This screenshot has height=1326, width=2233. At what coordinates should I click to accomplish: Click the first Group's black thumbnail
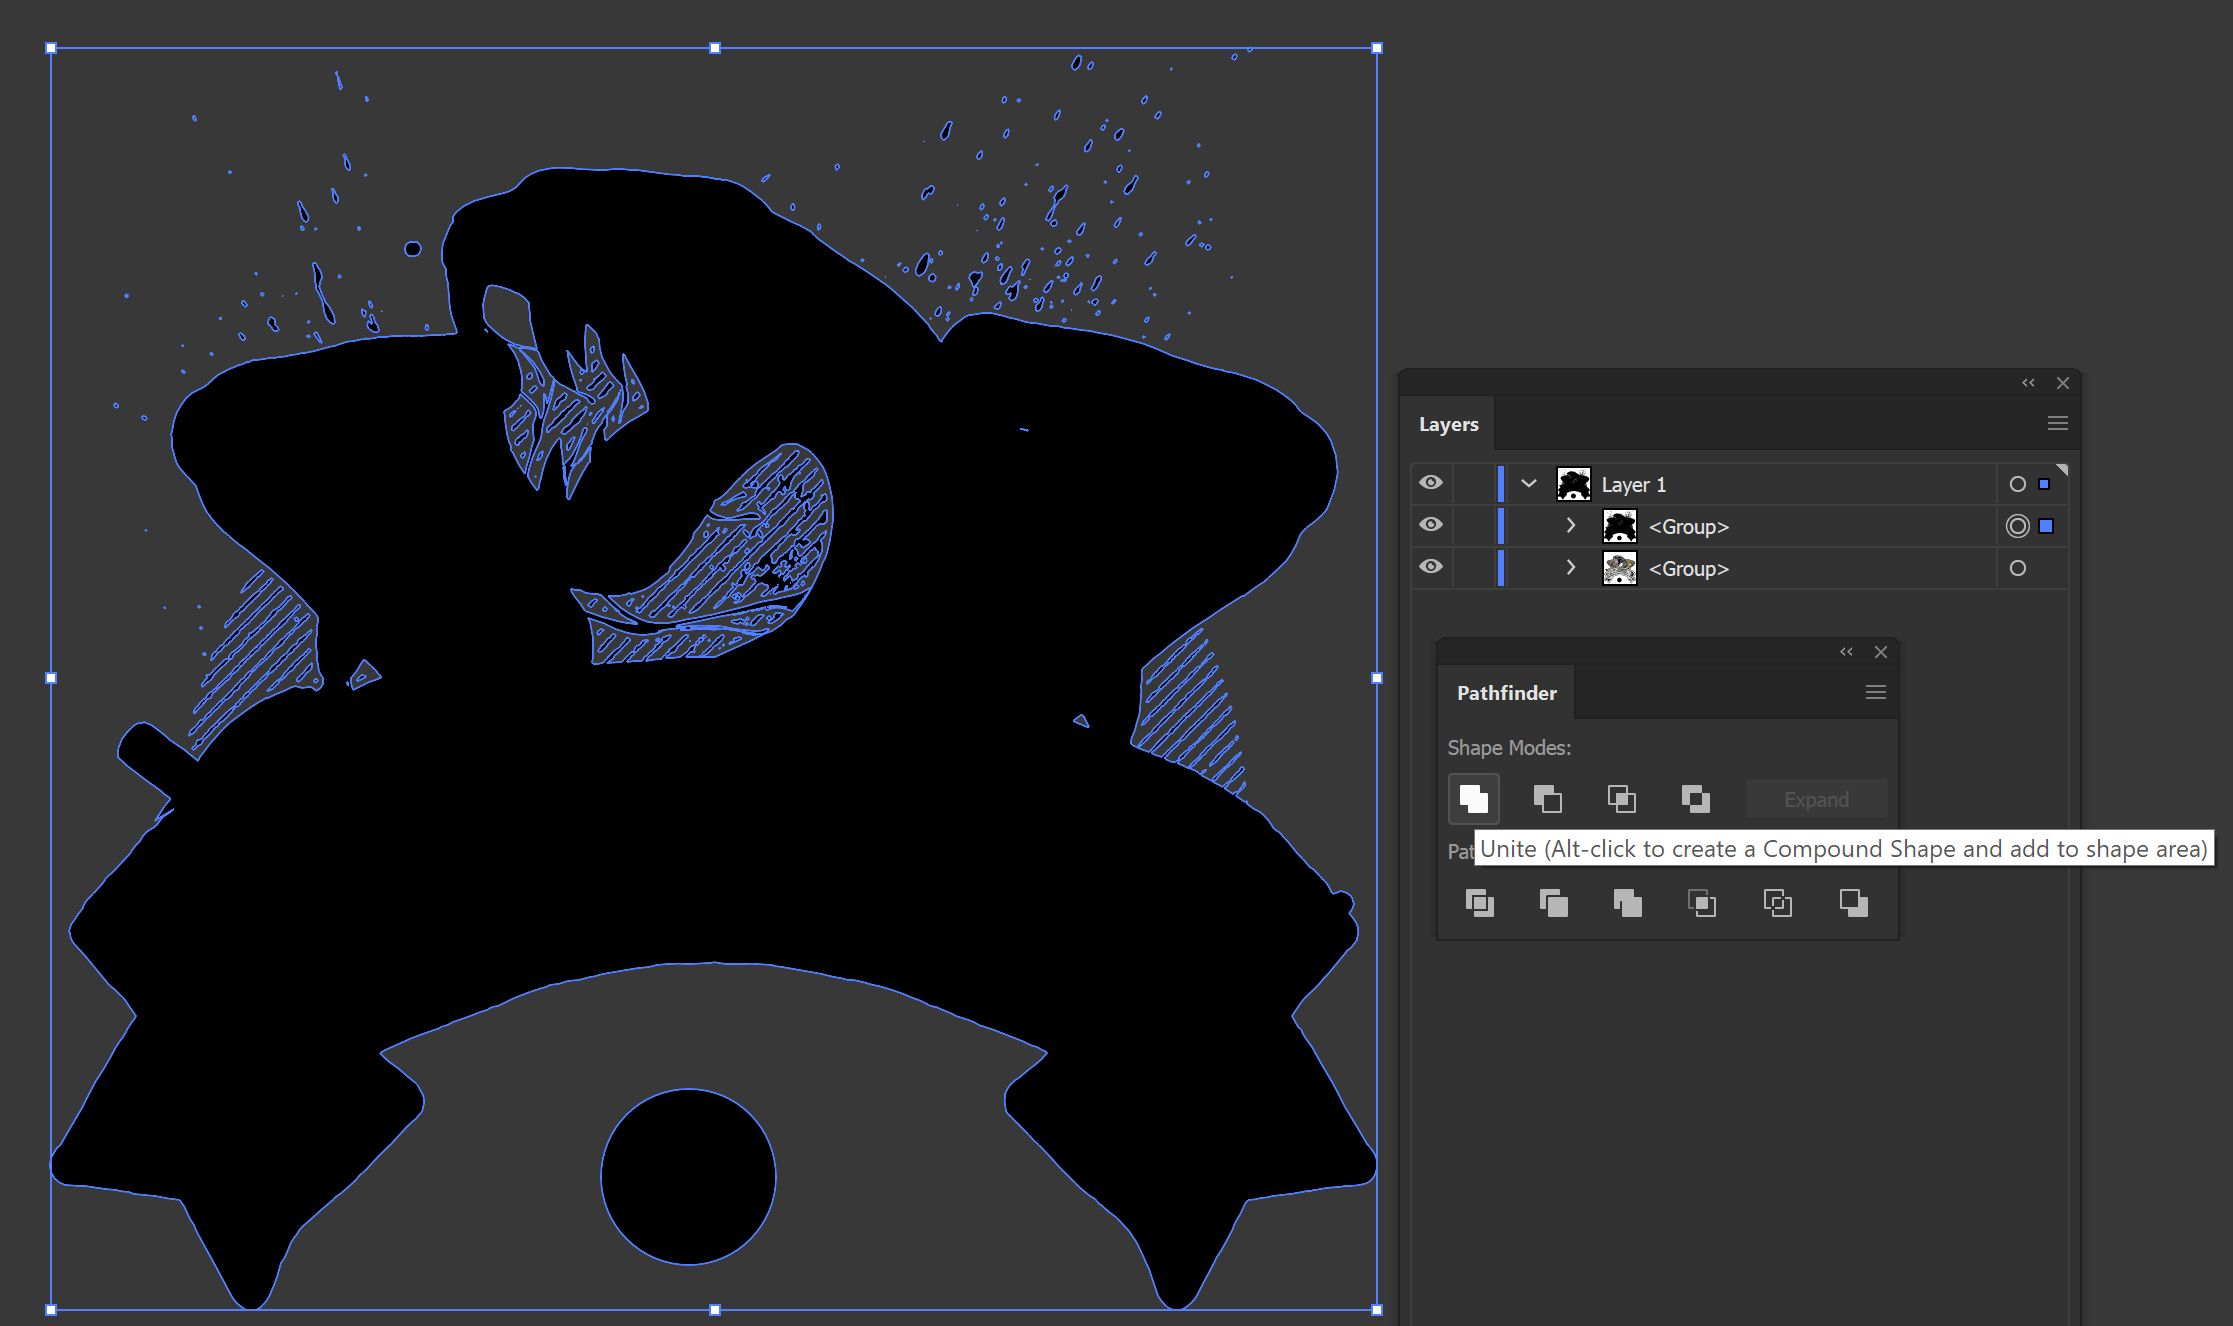pos(1620,526)
